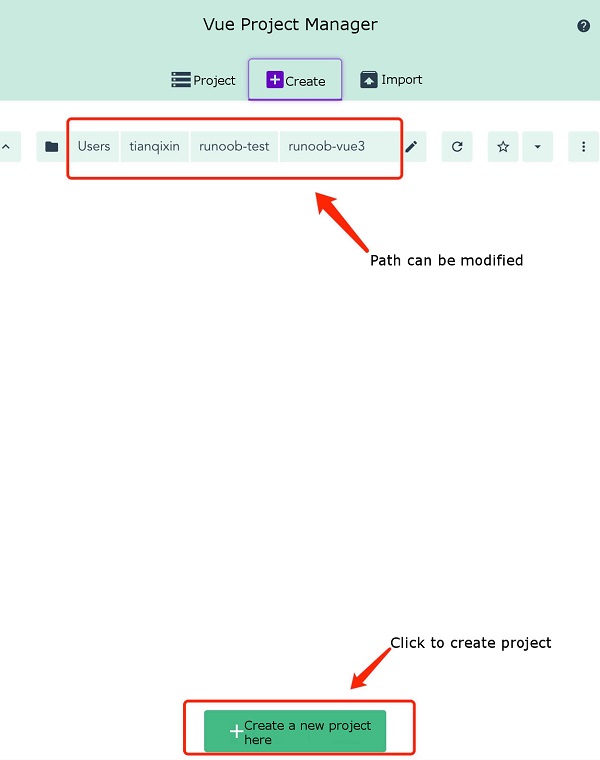Refresh the current folder listing
This screenshot has width=600, height=760.
(457, 147)
